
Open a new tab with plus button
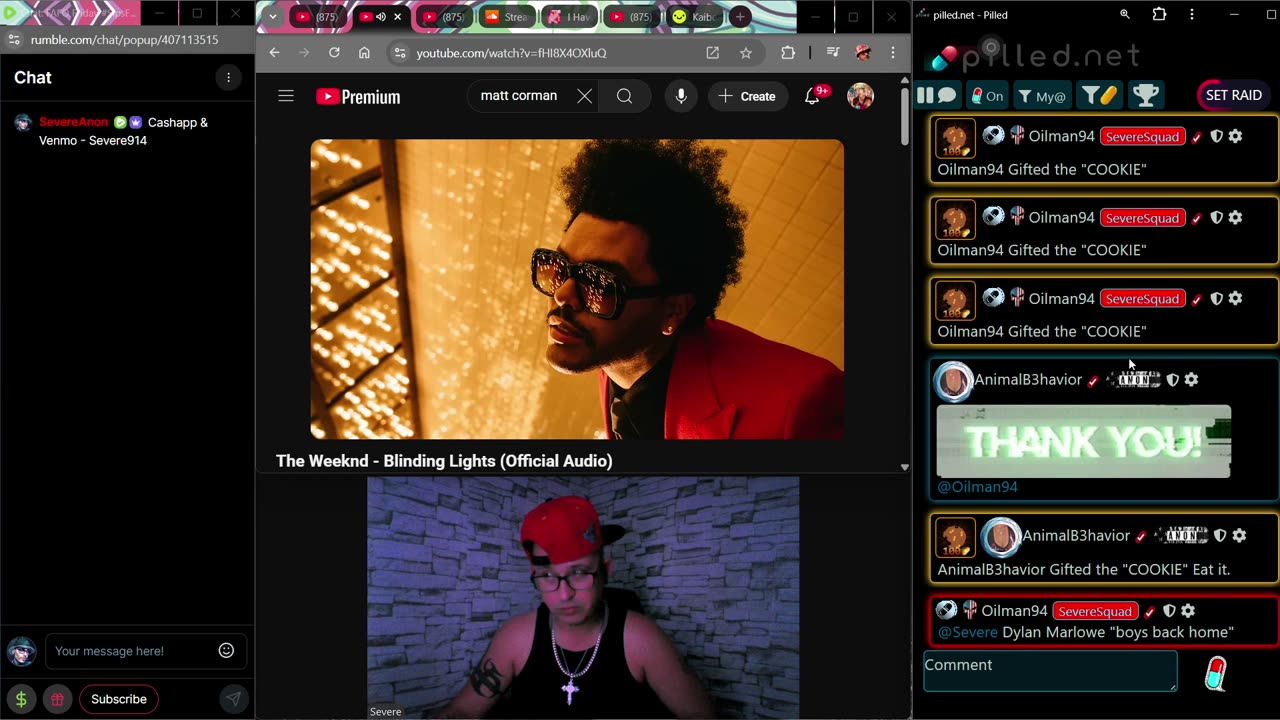(740, 17)
